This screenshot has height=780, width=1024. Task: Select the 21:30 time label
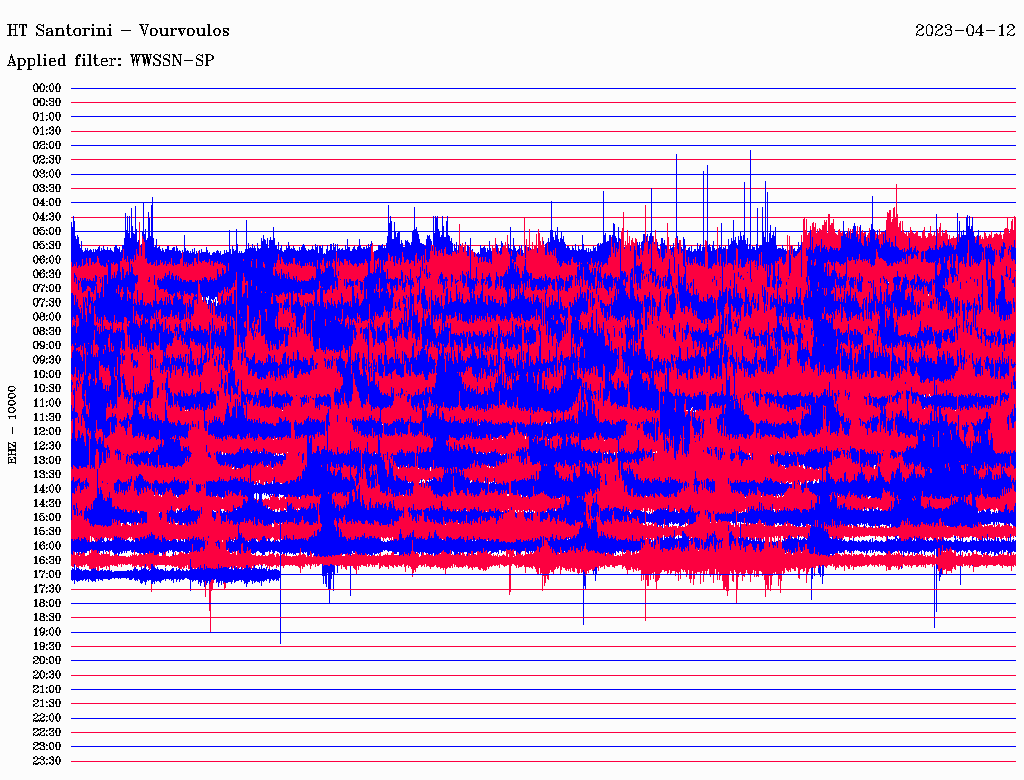coord(47,703)
